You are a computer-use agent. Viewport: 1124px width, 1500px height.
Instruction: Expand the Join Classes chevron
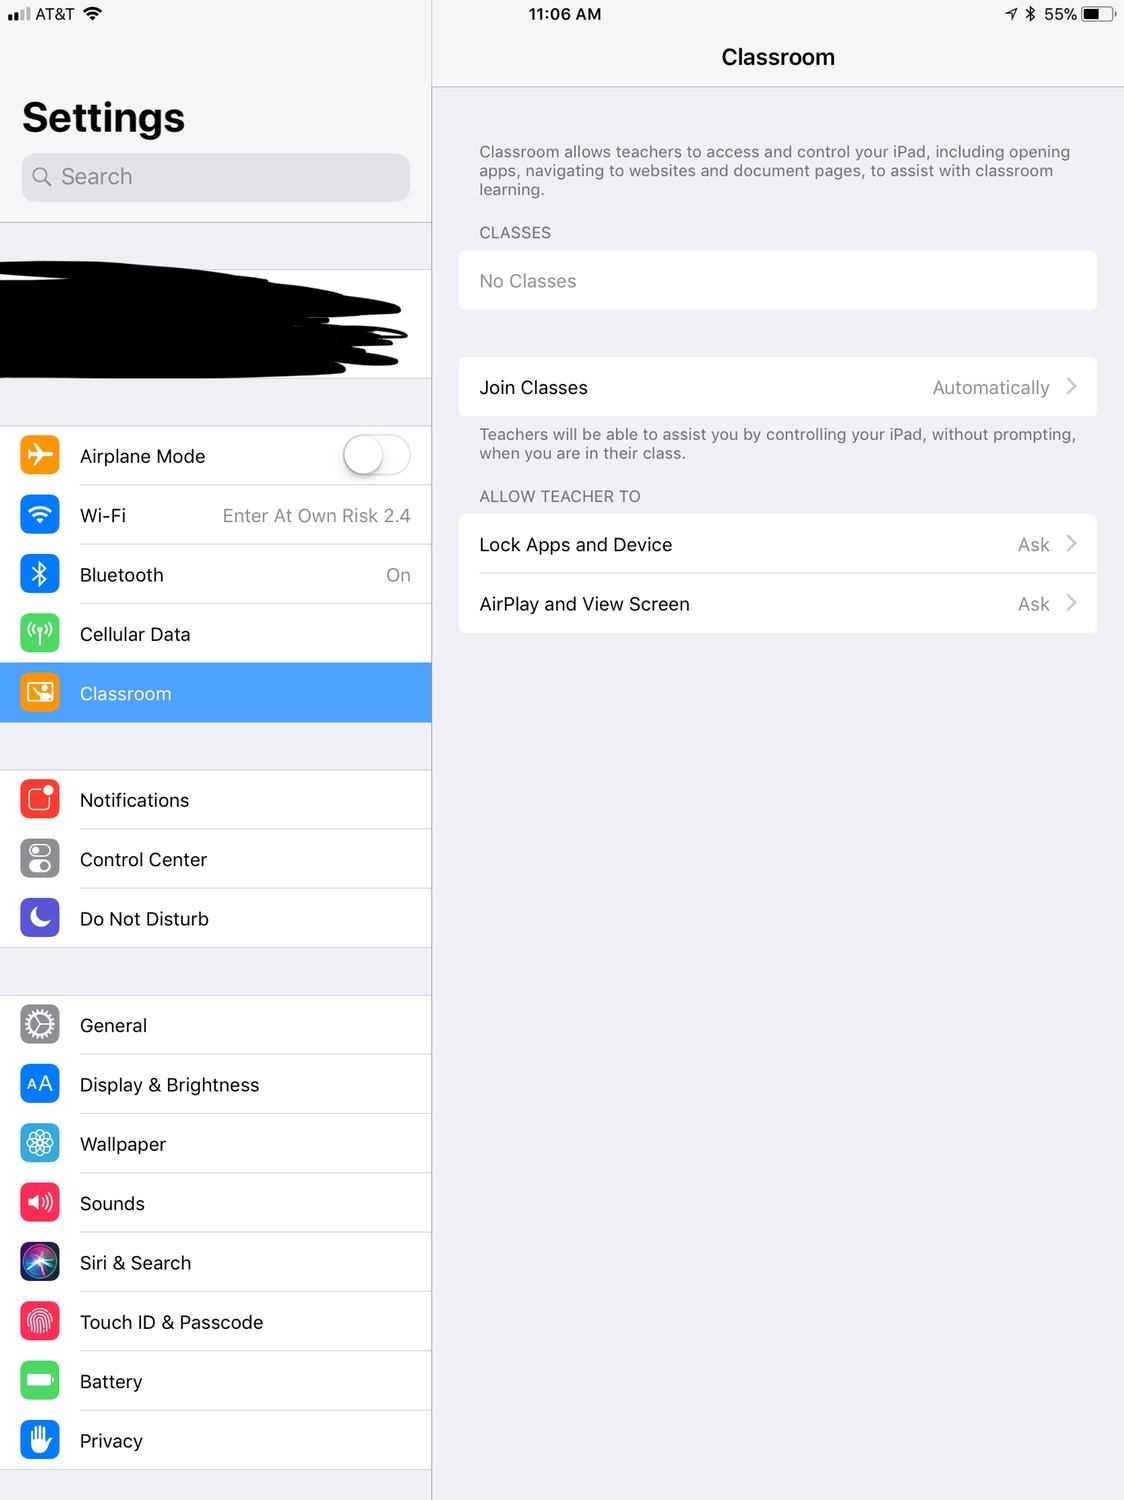tap(1071, 386)
